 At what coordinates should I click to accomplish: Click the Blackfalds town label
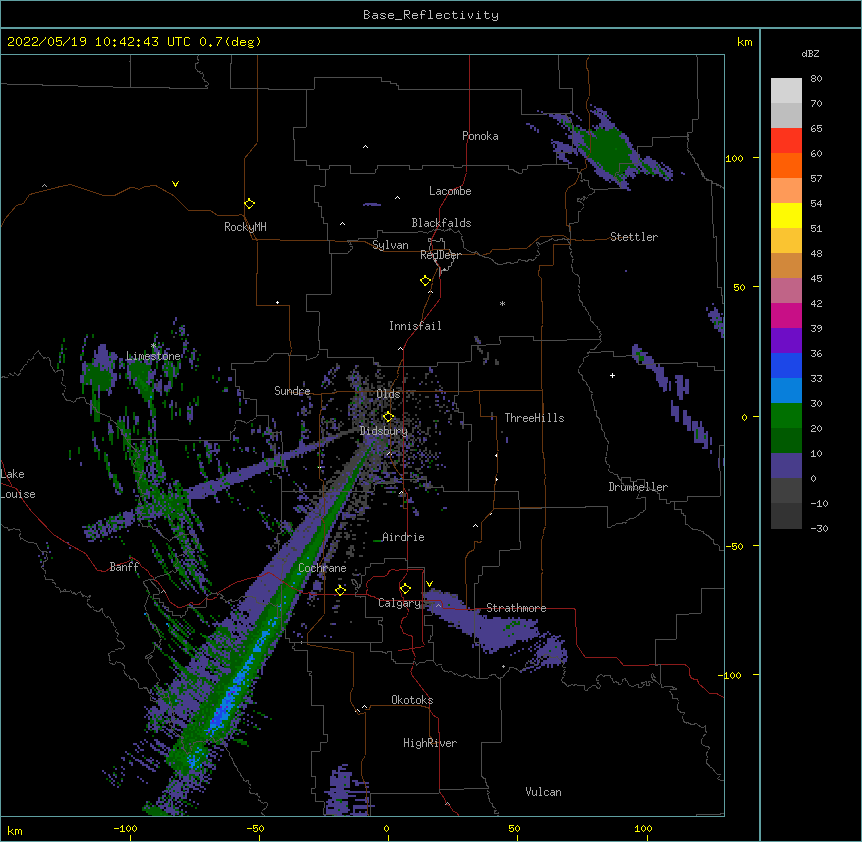441,223
